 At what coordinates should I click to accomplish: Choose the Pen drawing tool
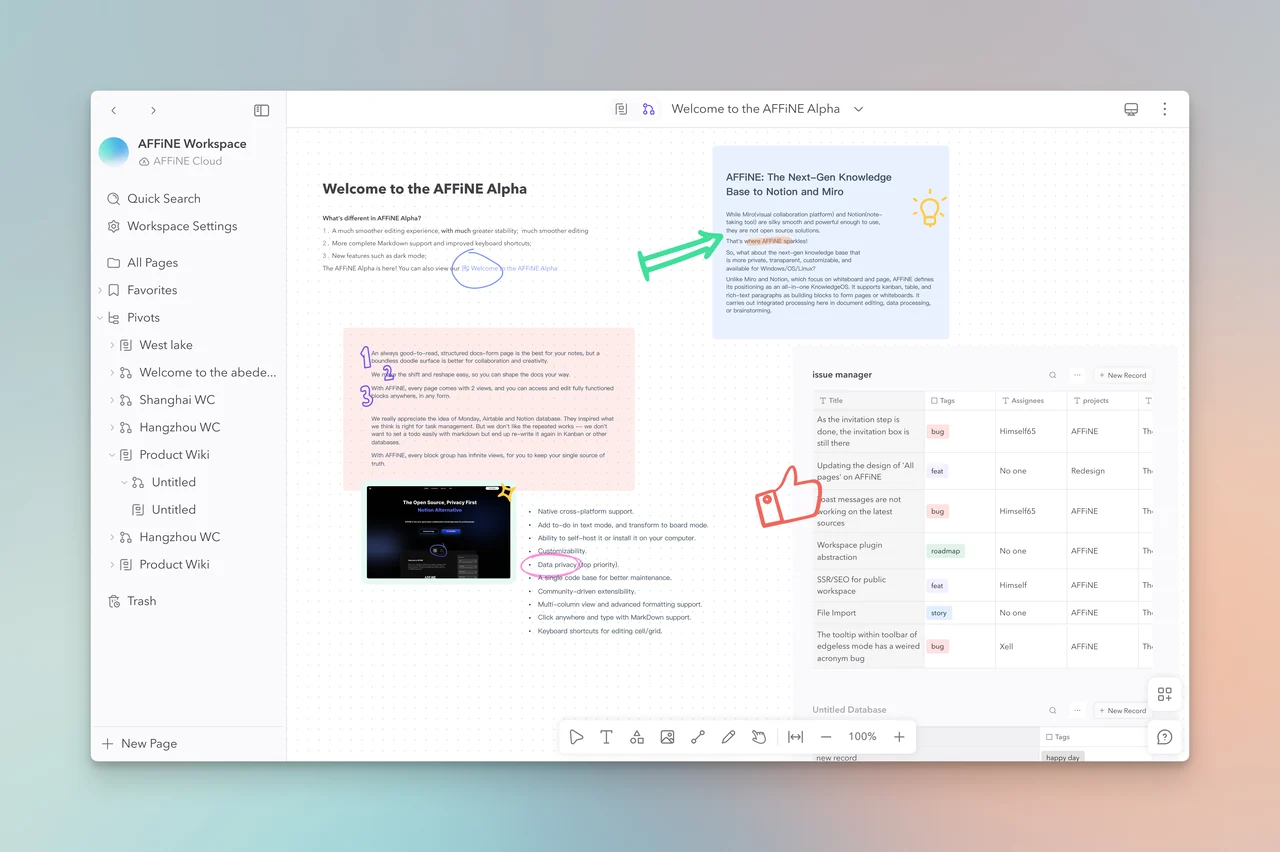(x=728, y=737)
